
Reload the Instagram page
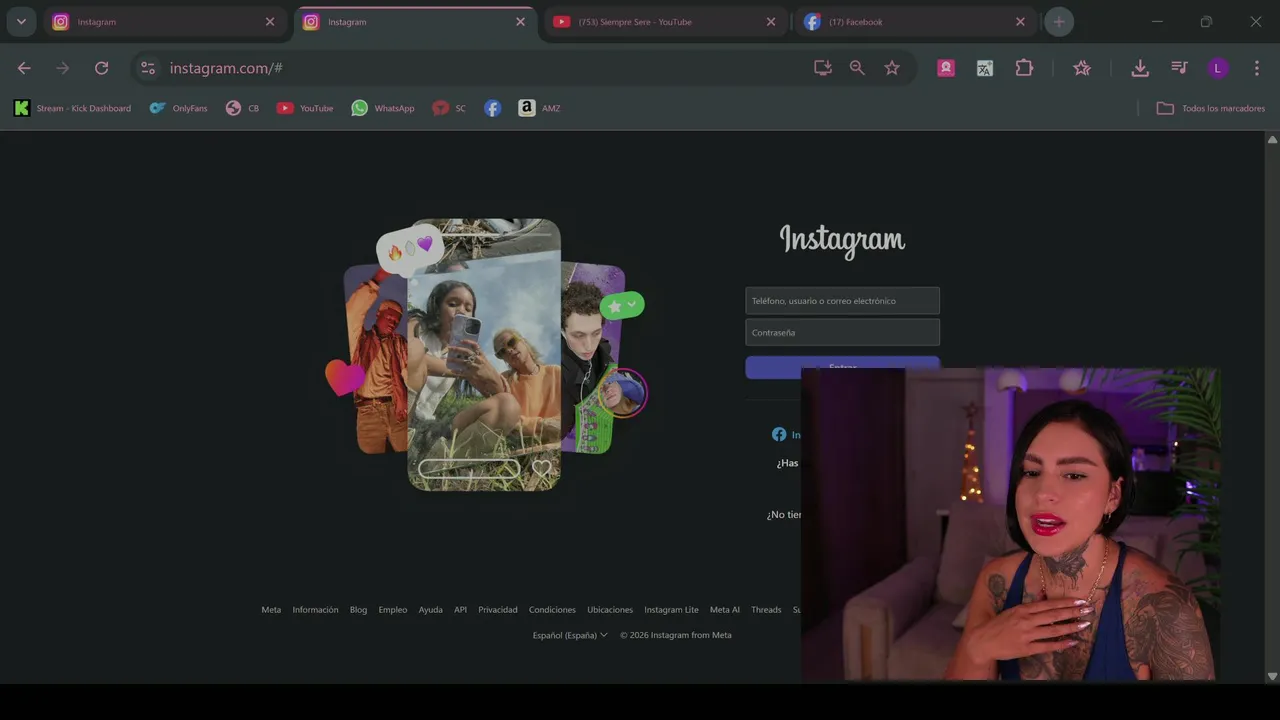pos(101,68)
